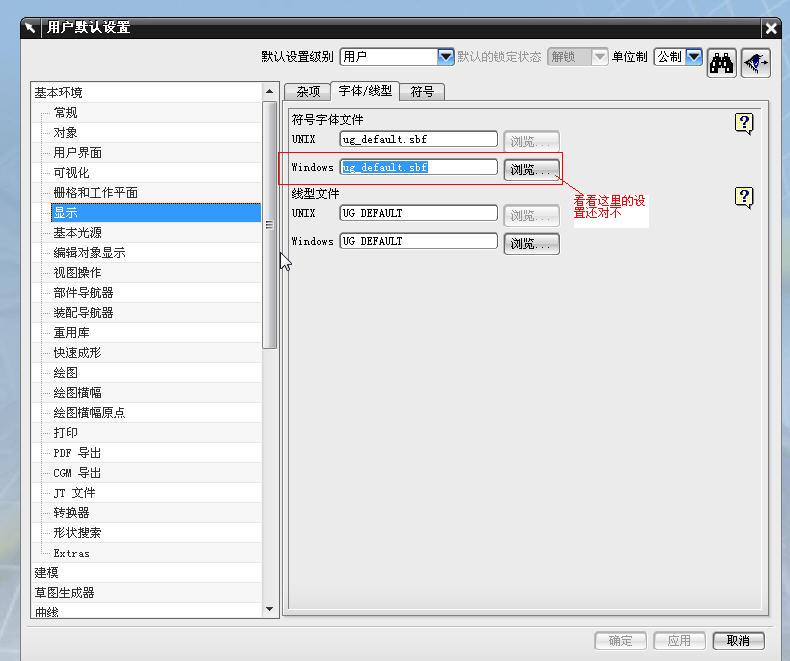Click the title bar pin icon
The height and width of the screenshot is (661, 790).
(x=30, y=27)
